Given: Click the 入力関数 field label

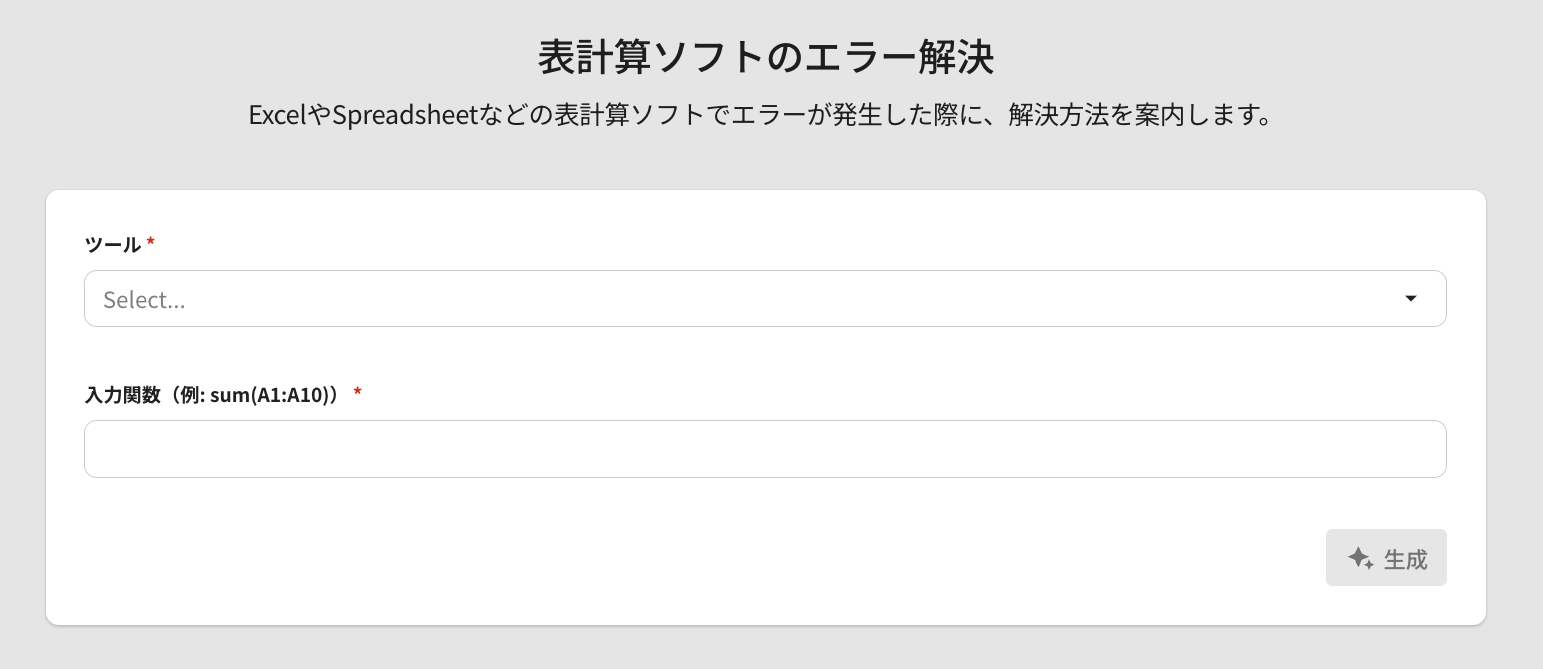Looking at the screenshot, I should [122, 394].
